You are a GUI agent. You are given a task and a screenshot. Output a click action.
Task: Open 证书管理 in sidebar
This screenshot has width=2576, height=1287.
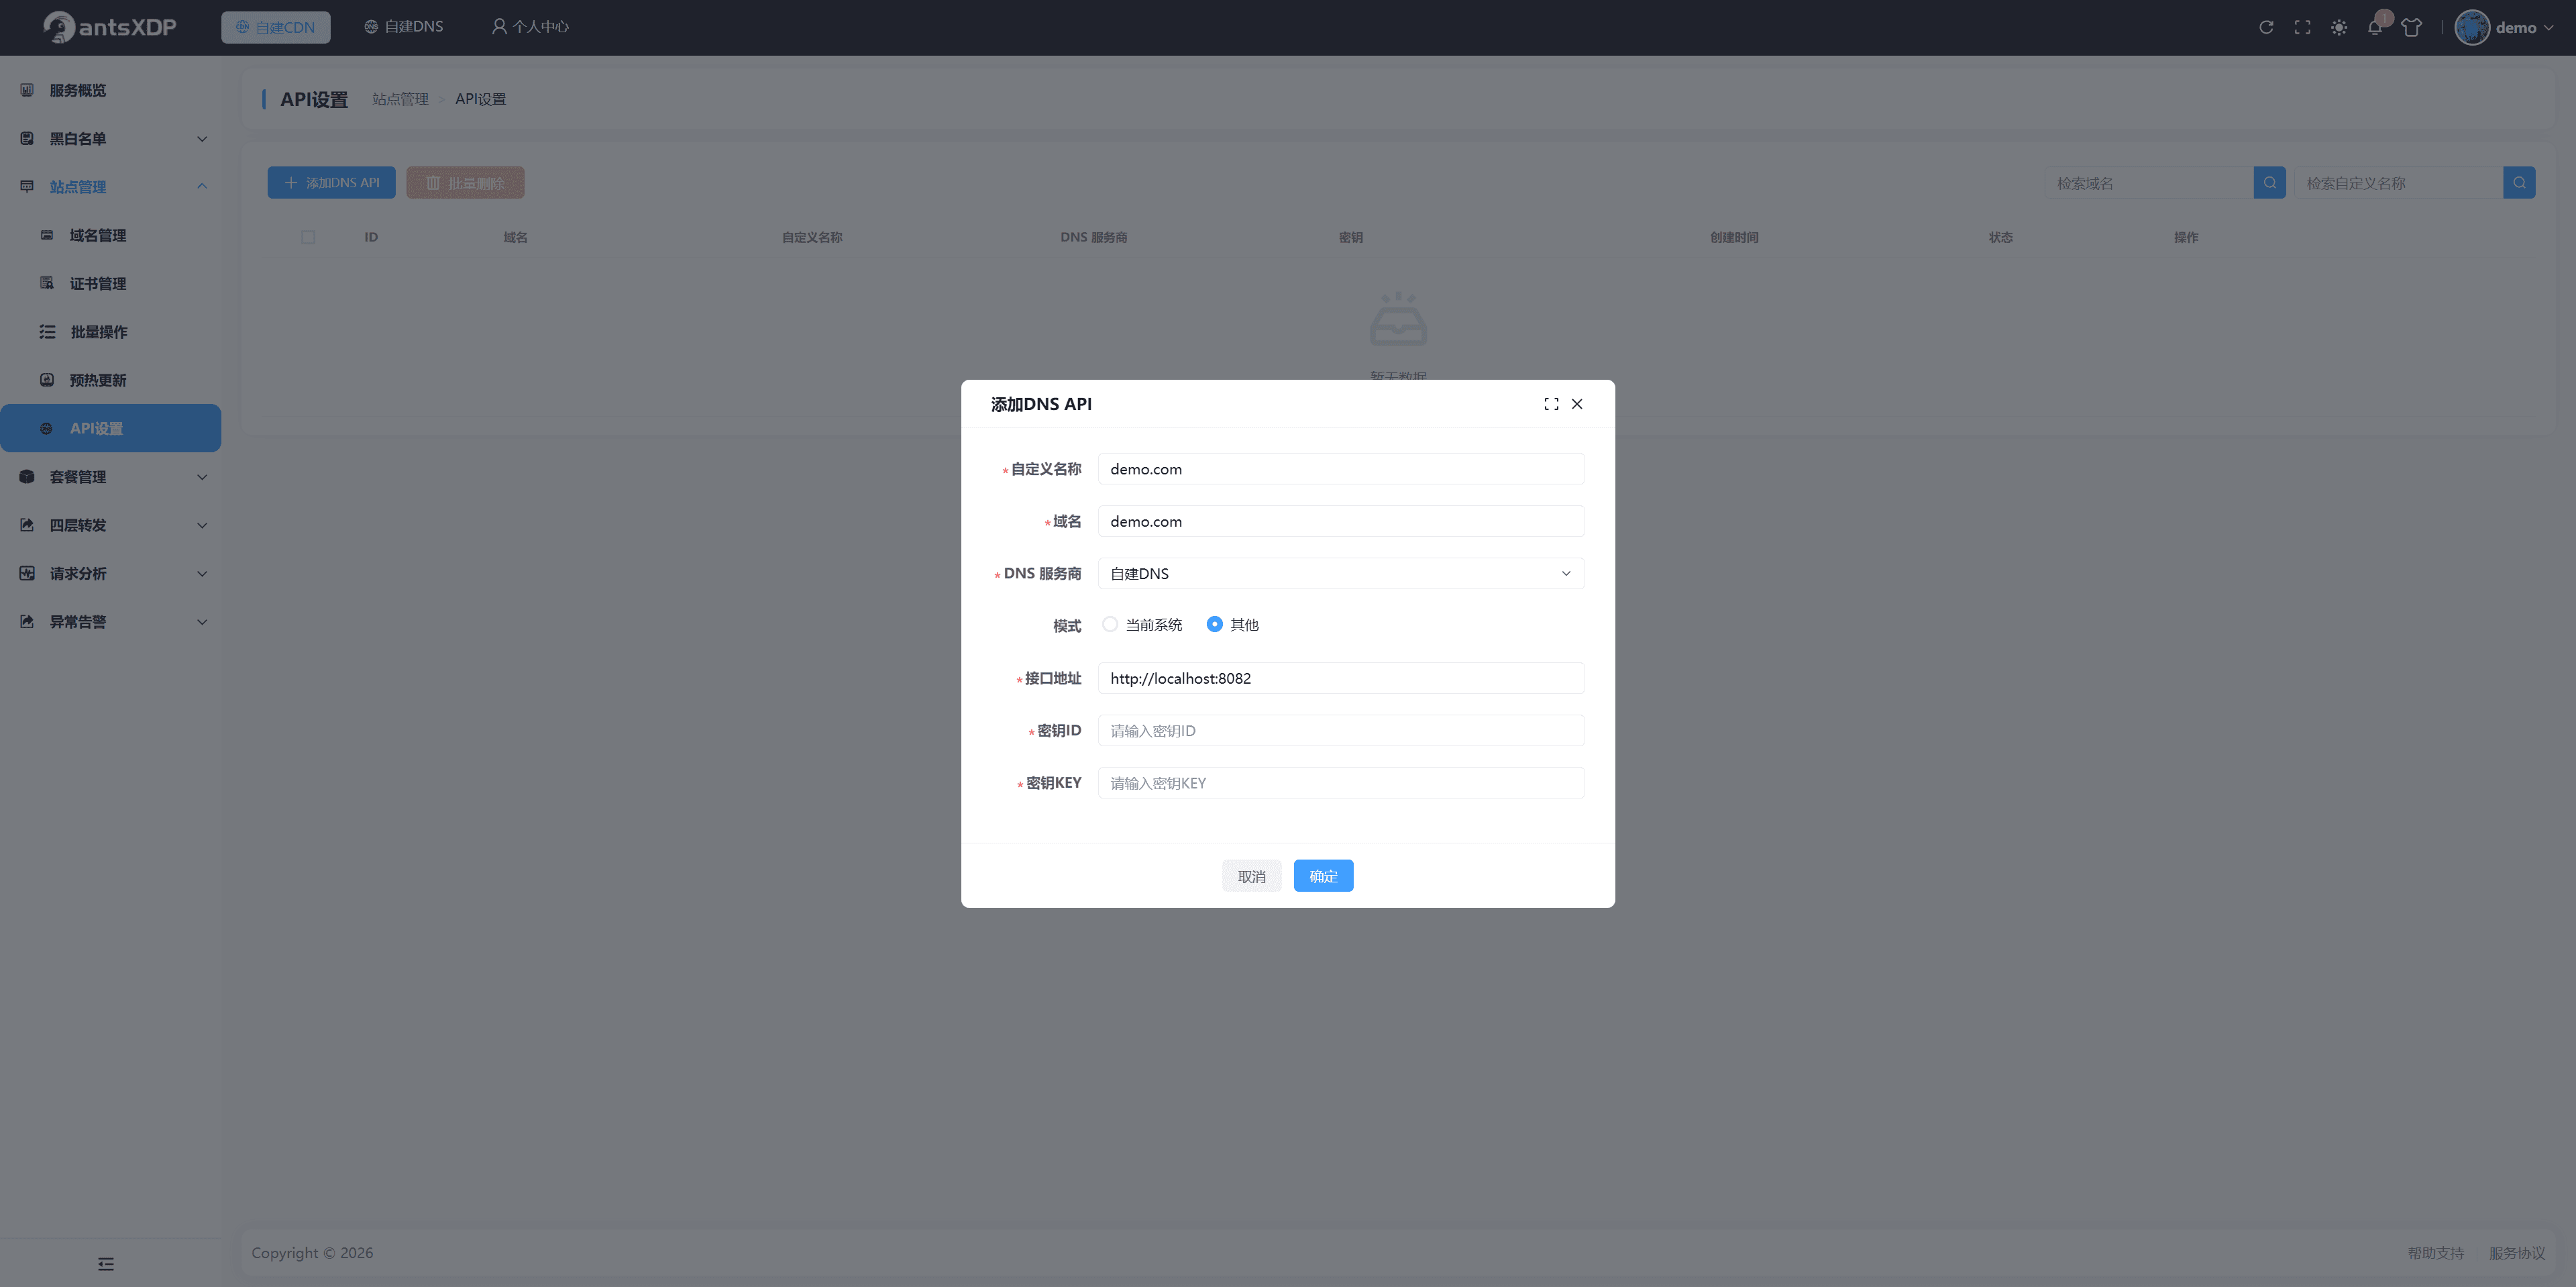point(110,283)
